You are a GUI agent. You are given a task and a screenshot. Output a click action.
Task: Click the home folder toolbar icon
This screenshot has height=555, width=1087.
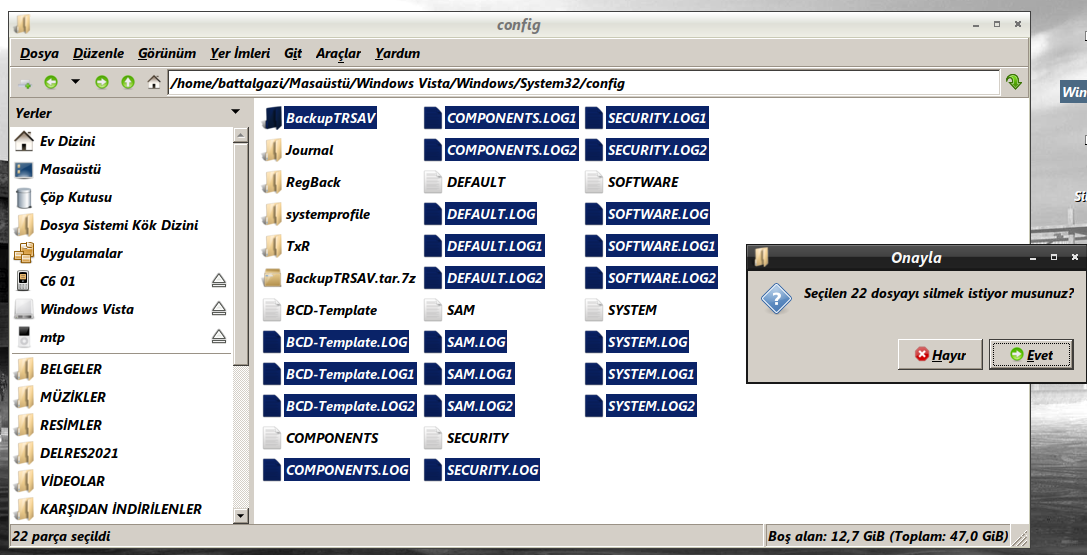coord(154,82)
